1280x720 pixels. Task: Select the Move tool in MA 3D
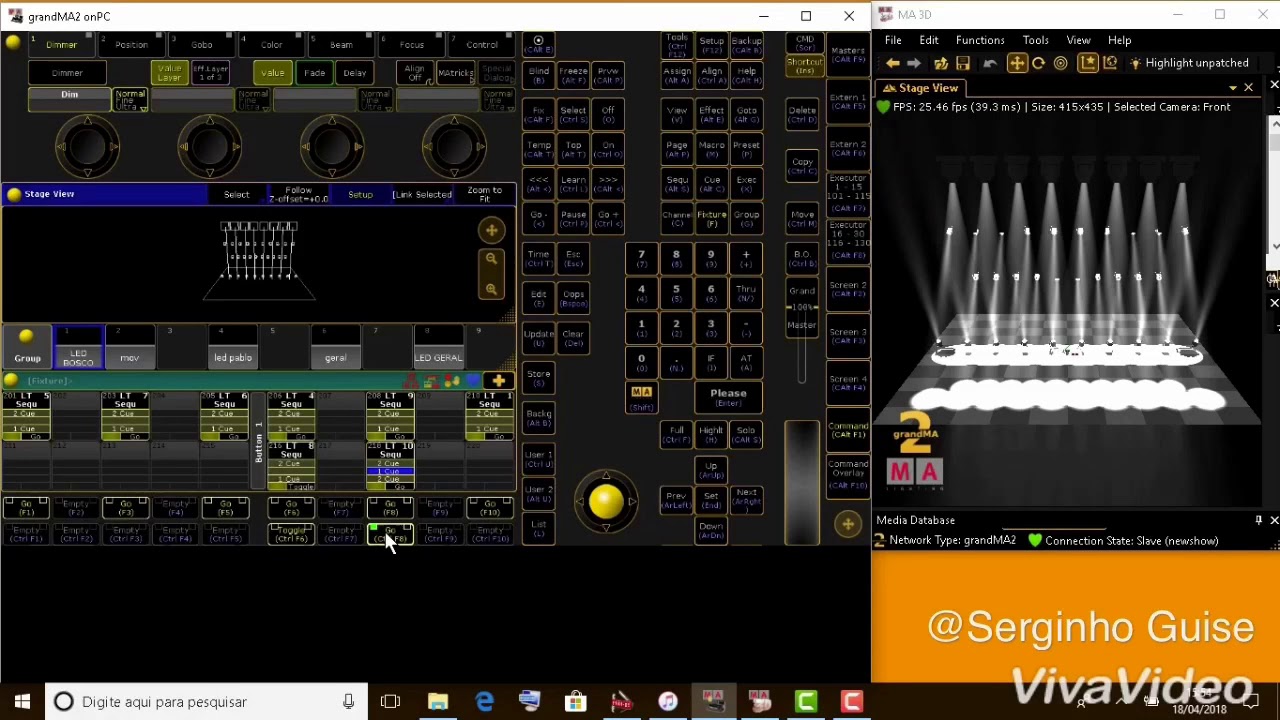click(1017, 63)
